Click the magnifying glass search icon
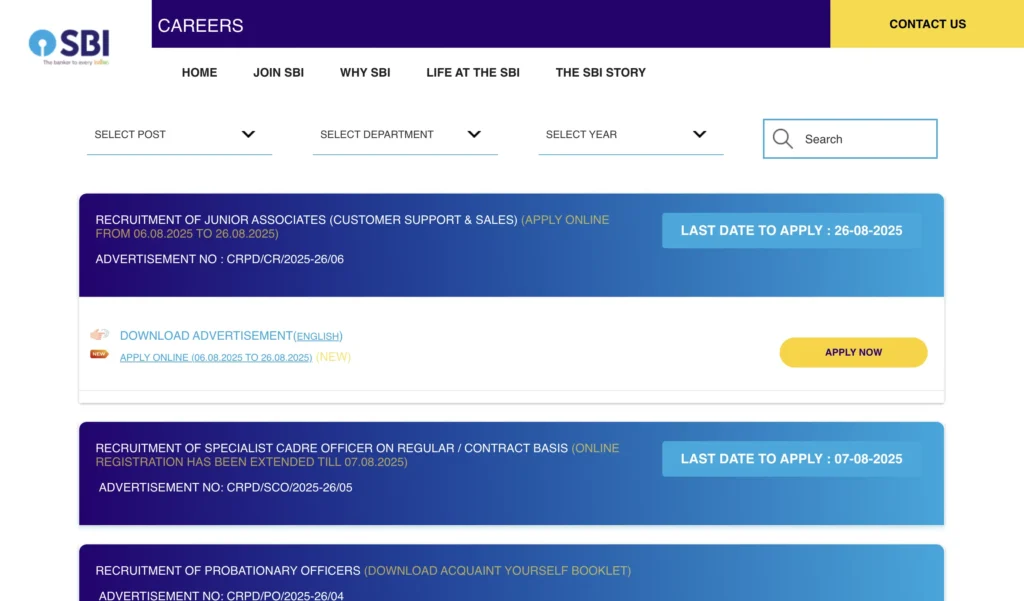The width and height of the screenshot is (1024, 601). click(783, 139)
